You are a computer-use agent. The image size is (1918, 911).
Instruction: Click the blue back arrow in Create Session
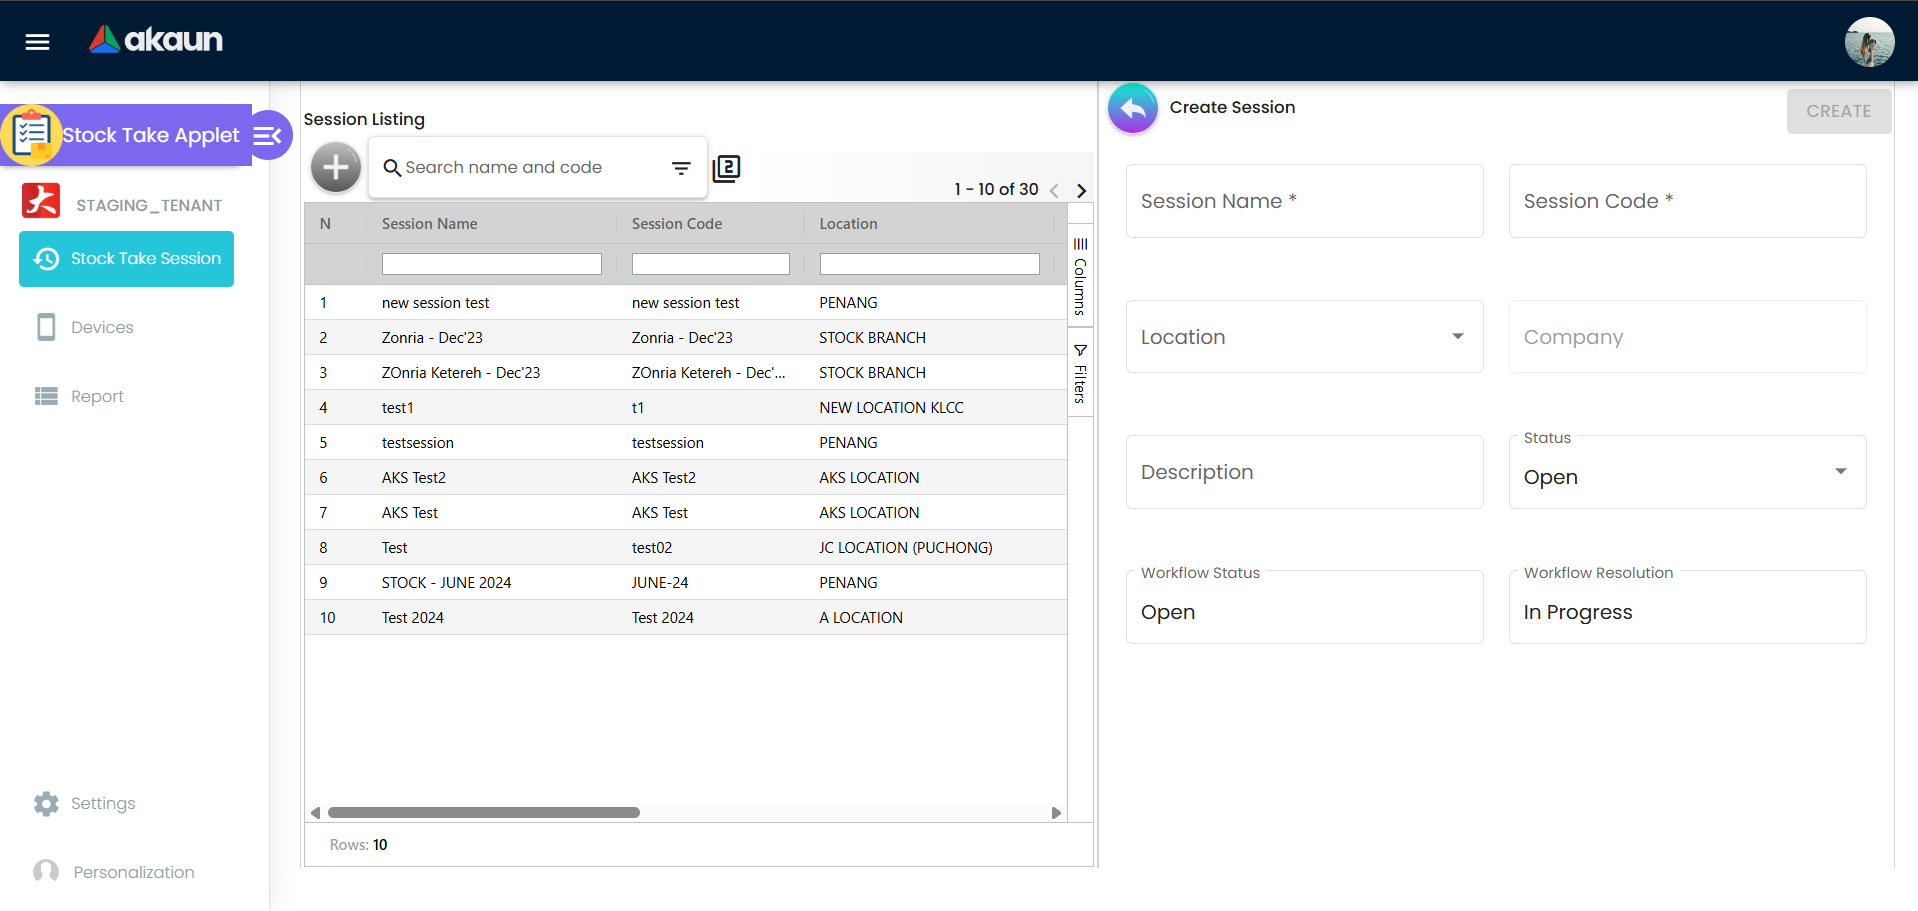(1131, 108)
